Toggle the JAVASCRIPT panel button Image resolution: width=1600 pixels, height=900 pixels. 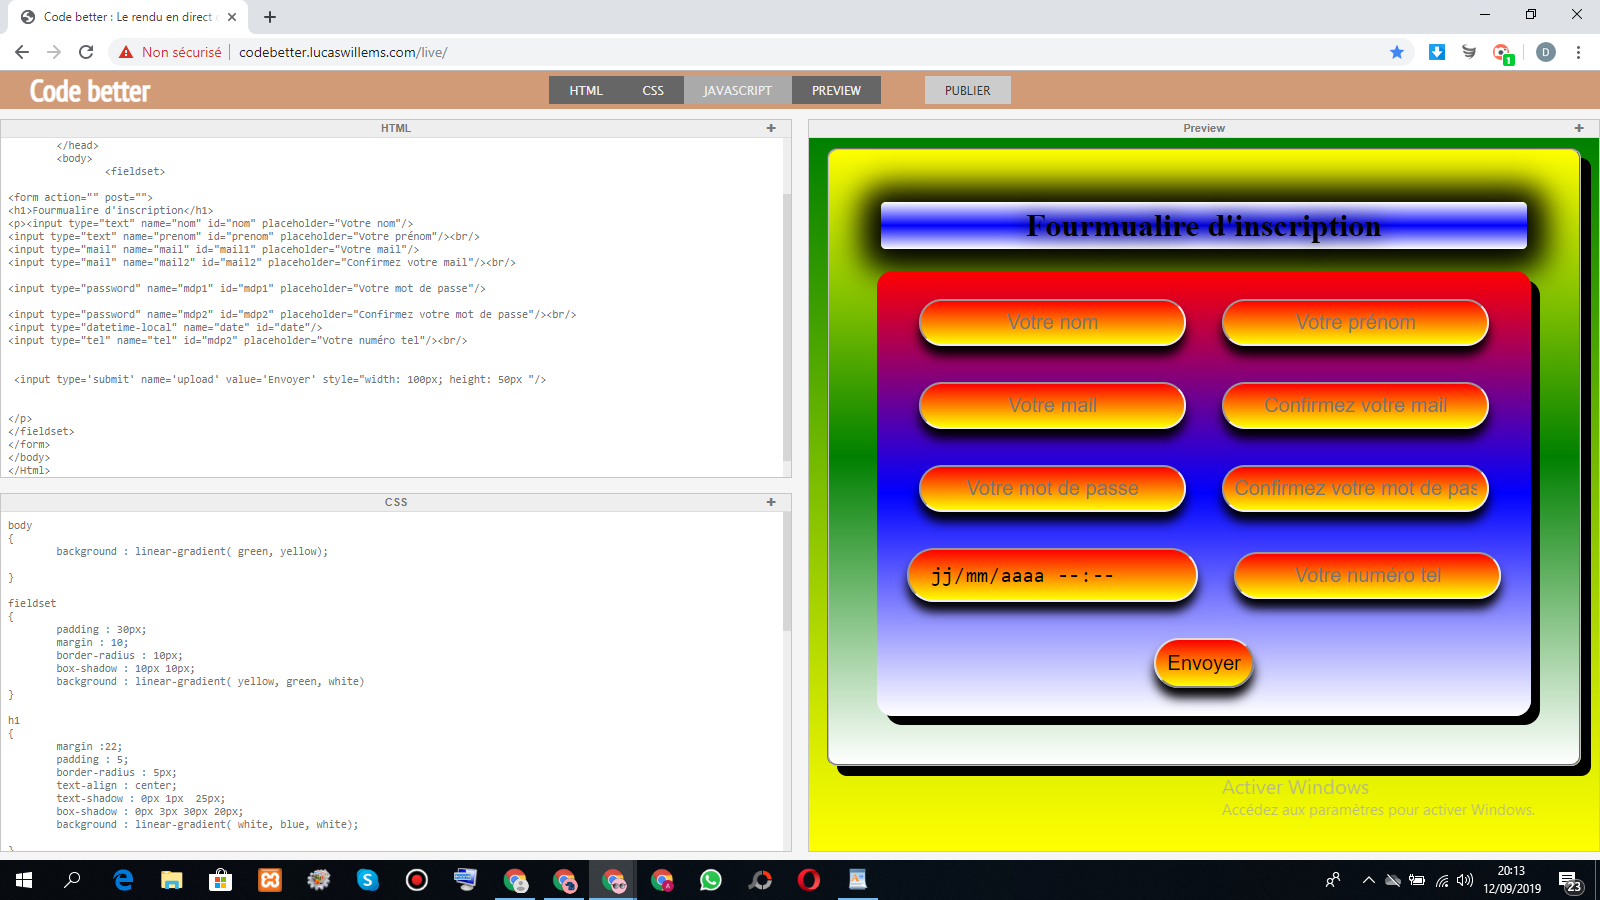point(737,90)
